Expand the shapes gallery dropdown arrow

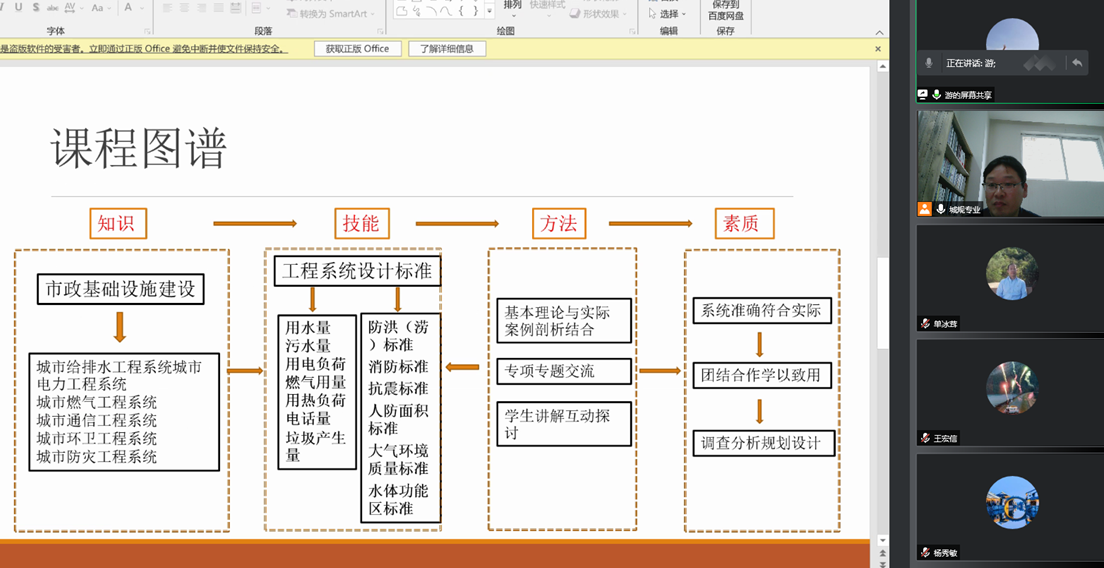[489, 12]
